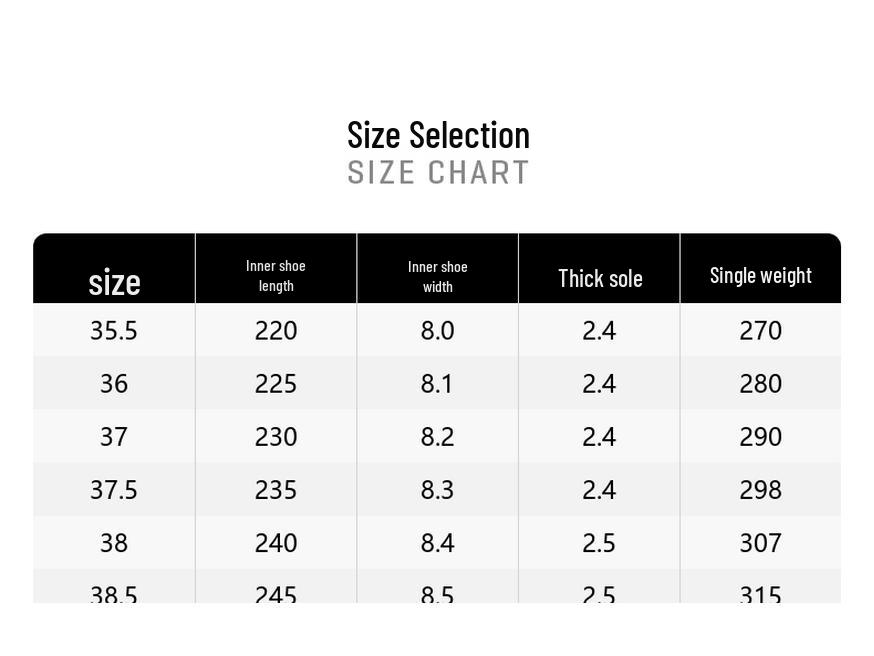Select single weight value 307

tap(760, 543)
